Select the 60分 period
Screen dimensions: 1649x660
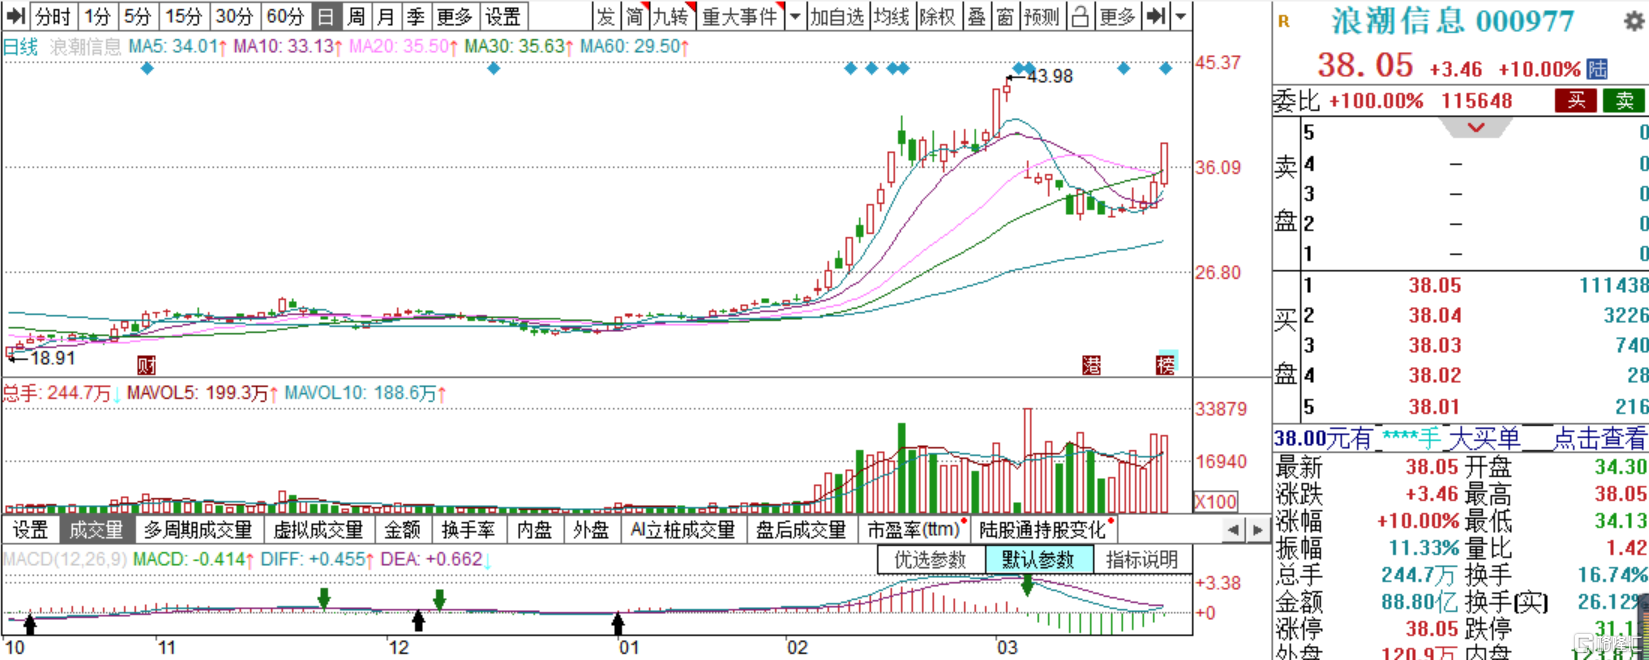coord(285,16)
